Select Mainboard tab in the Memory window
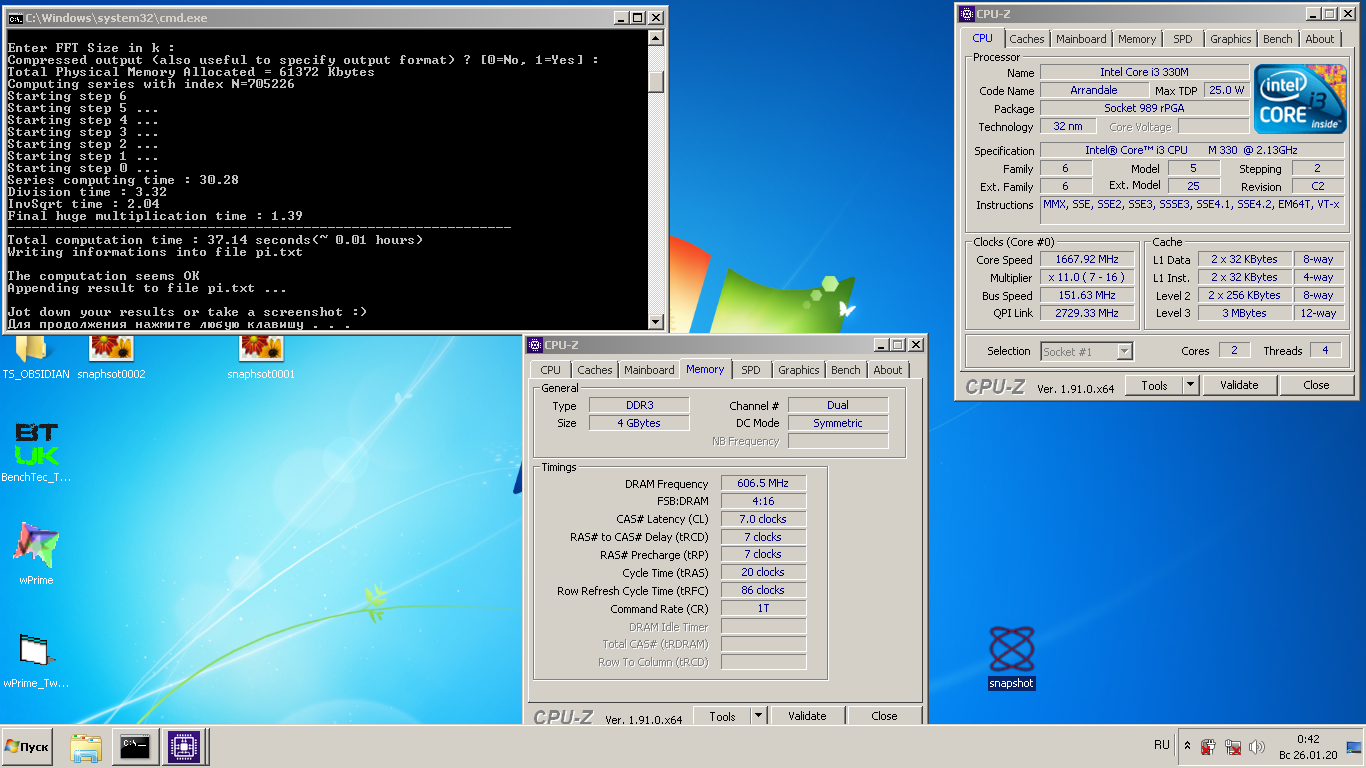Viewport: 1366px width, 768px height. pos(649,370)
